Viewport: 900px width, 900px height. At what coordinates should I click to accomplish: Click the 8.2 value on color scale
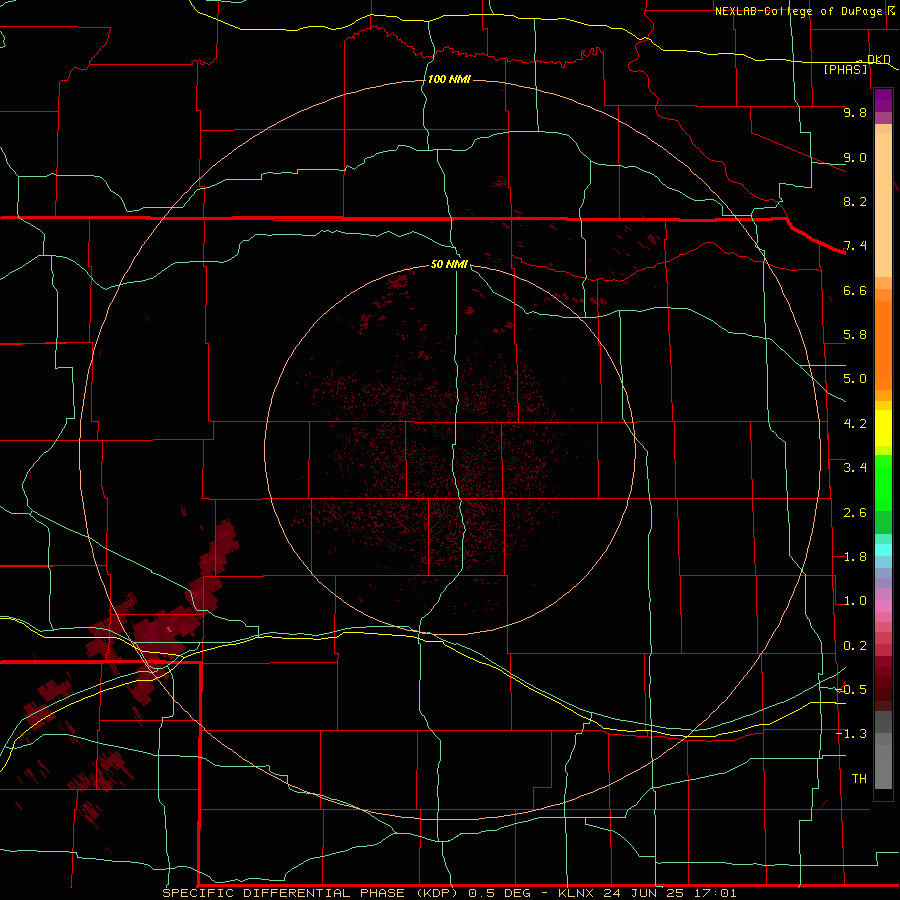pos(855,201)
